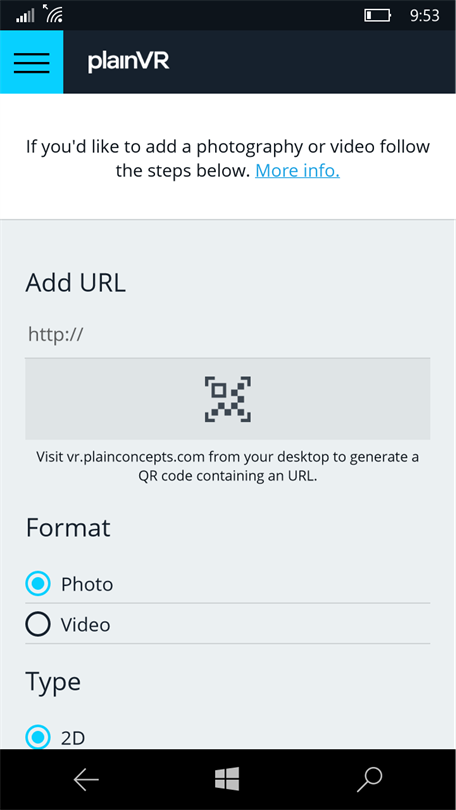456x810 pixels.
Task: Select the Video format radio button
Action: point(38,625)
